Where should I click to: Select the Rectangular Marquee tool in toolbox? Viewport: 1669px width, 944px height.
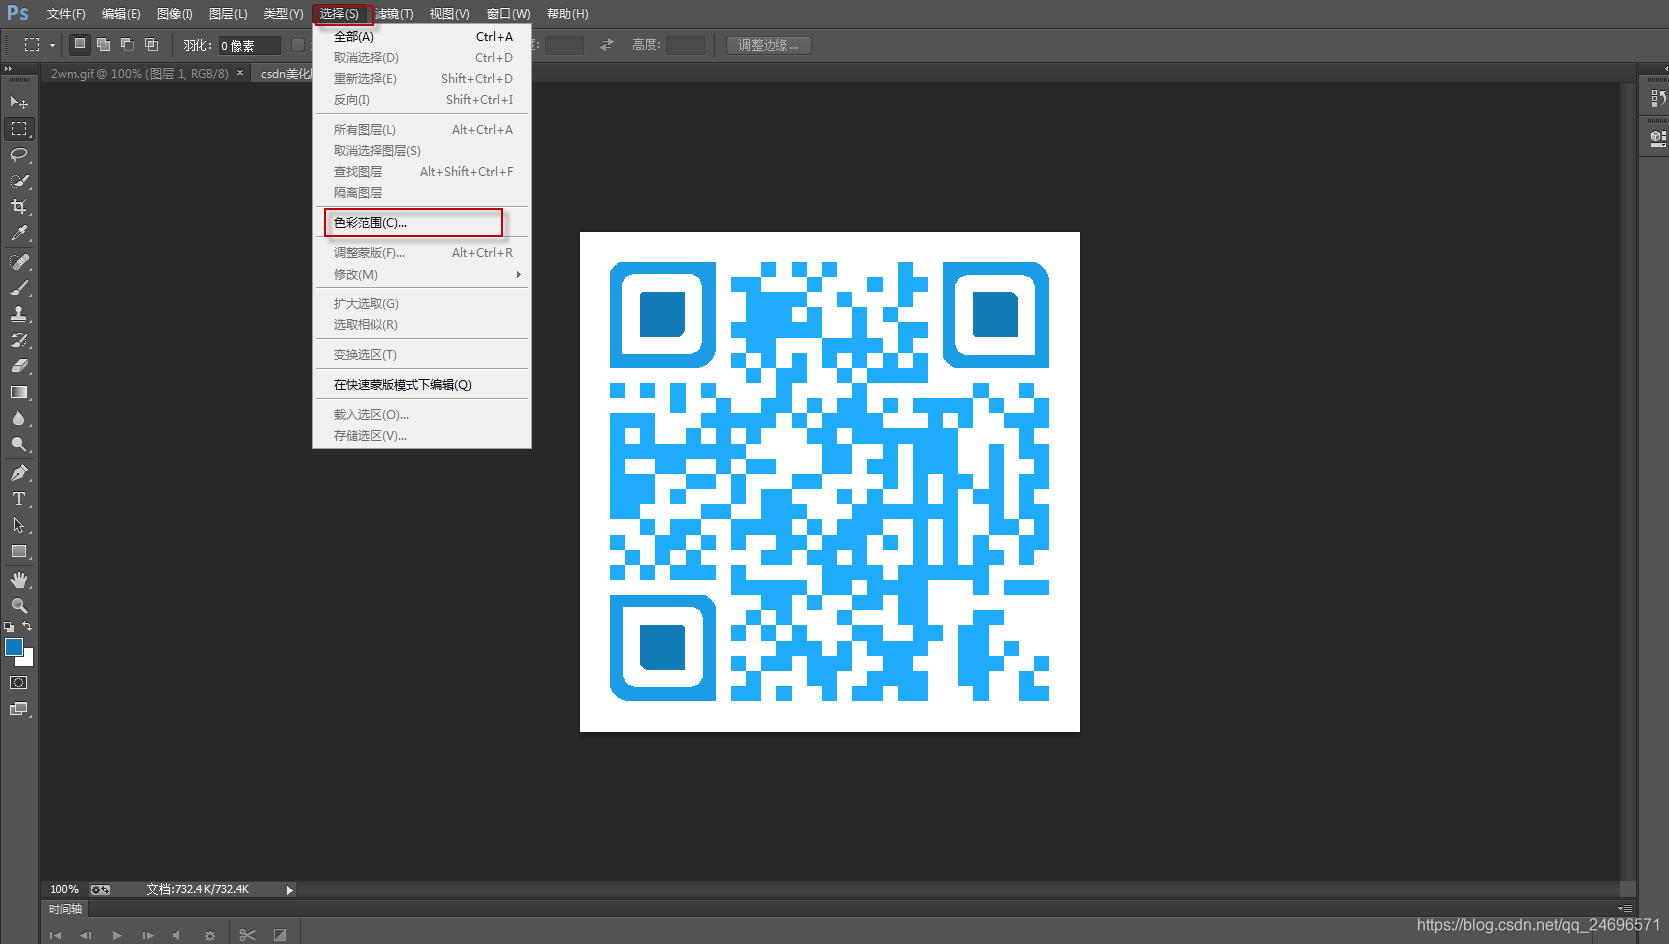pyautogui.click(x=19, y=129)
